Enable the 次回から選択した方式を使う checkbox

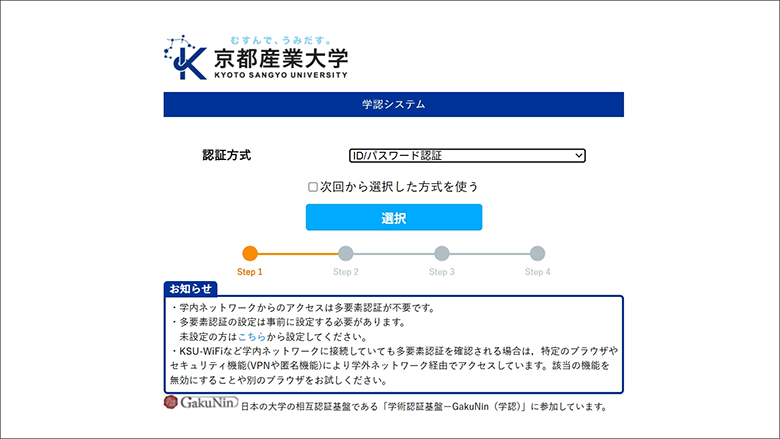pyautogui.click(x=313, y=187)
